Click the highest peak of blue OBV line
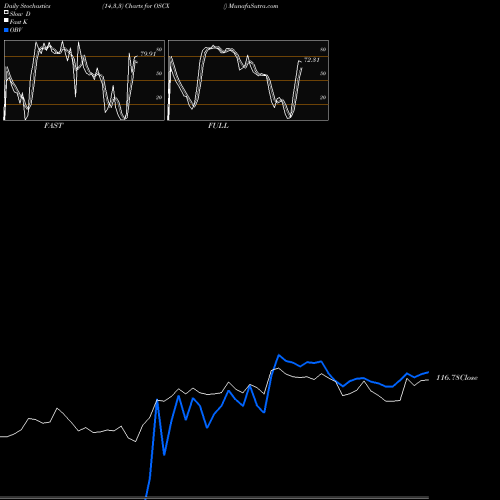Screen dimensions: 500x500 (279, 355)
